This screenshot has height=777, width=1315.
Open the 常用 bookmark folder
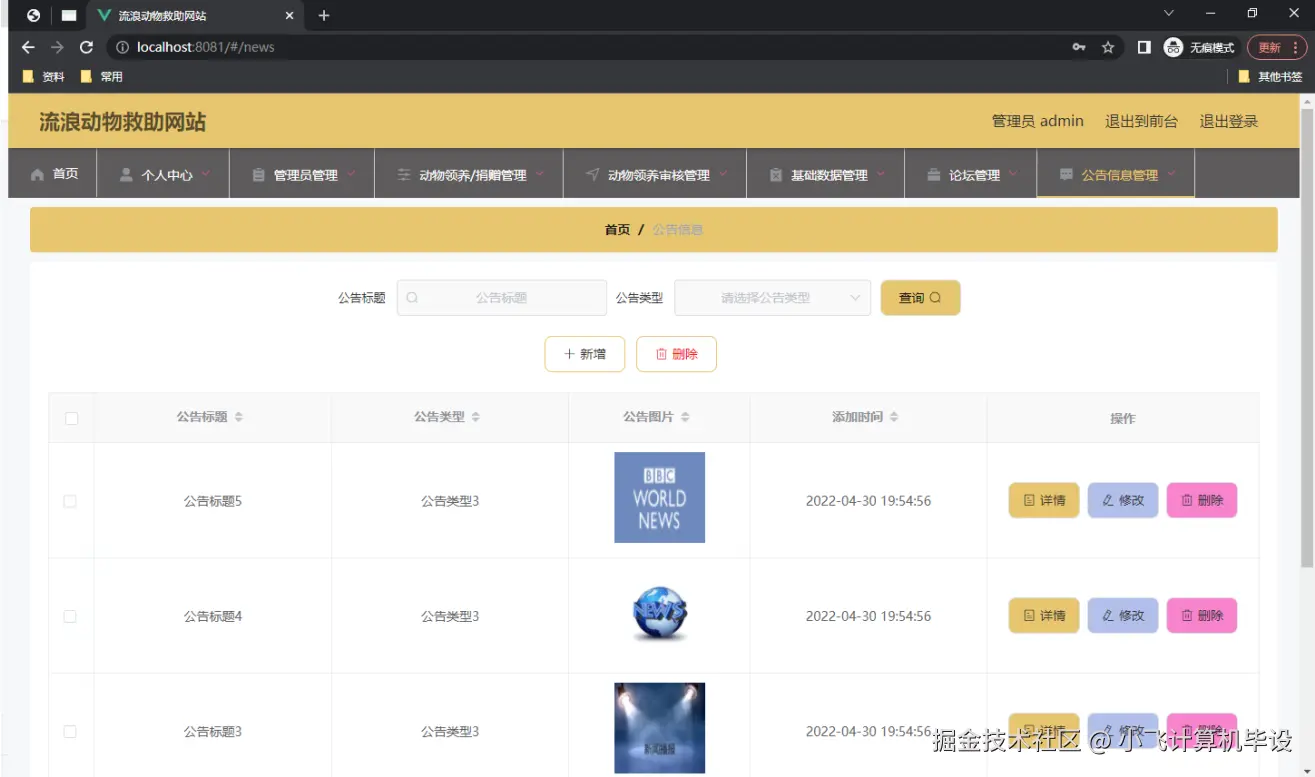click(101, 76)
